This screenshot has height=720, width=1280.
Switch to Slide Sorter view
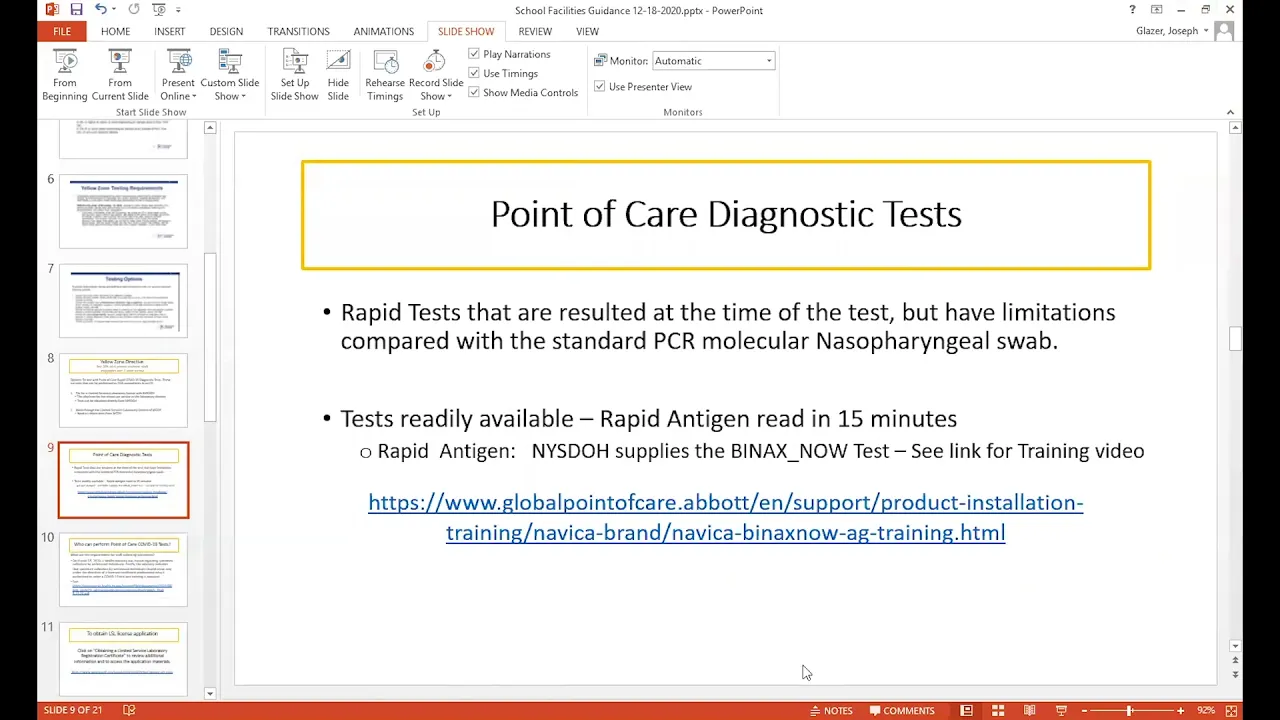(x=998, y=711)
